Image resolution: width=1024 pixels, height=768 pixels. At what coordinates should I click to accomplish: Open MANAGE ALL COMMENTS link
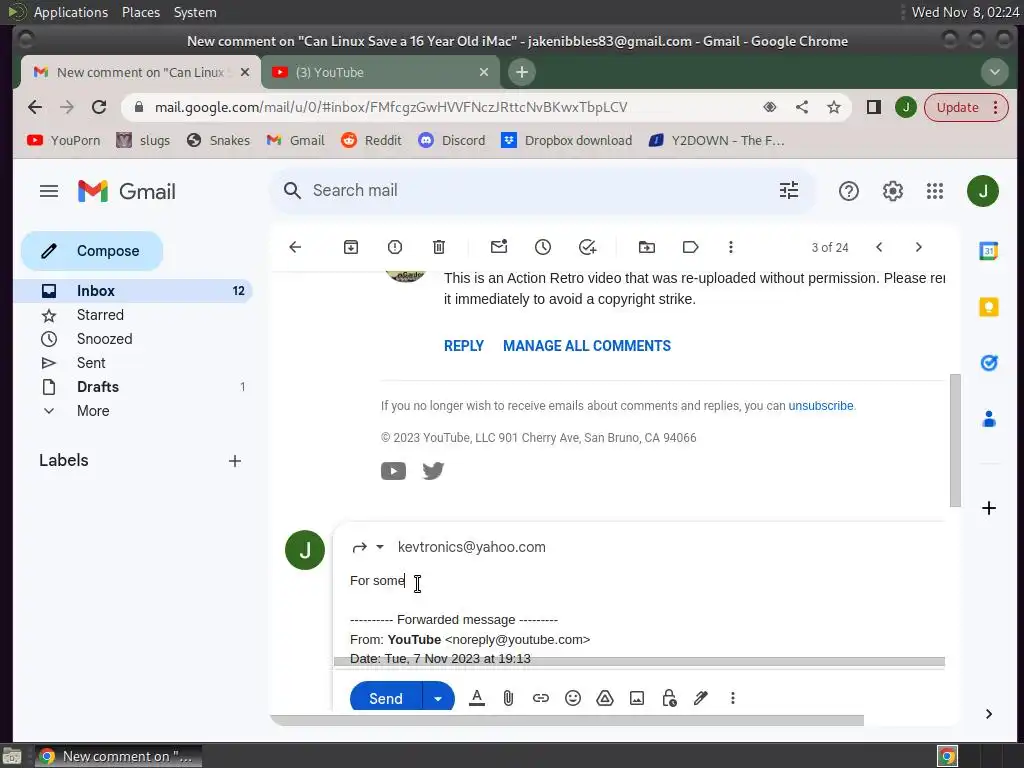coord(586,346)
